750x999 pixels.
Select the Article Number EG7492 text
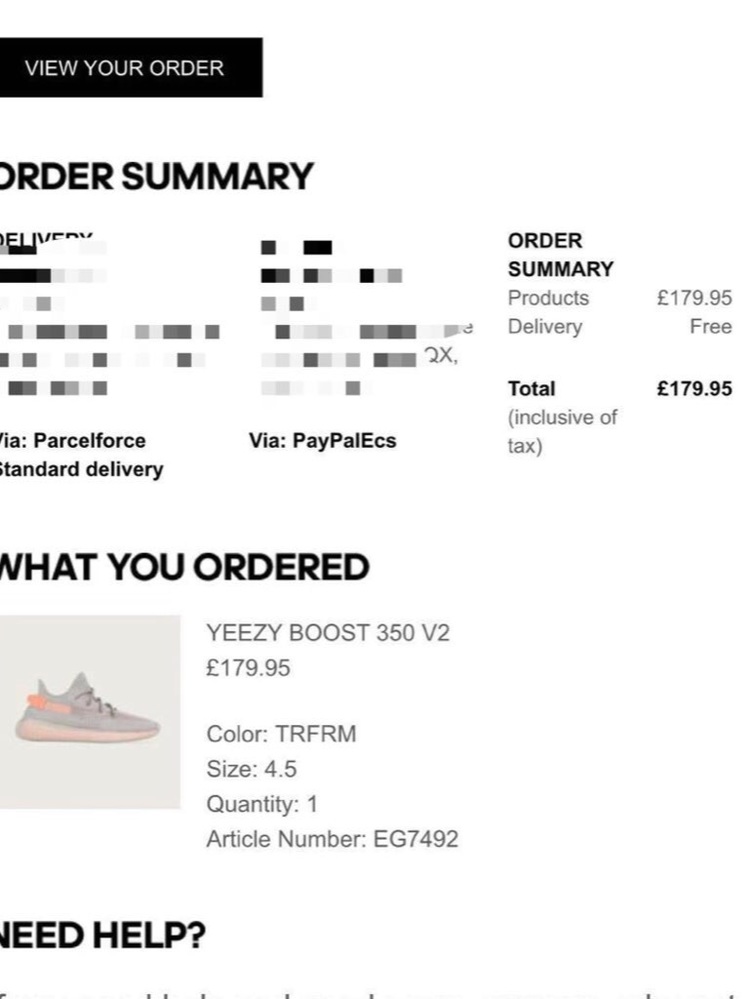point(332,838)
